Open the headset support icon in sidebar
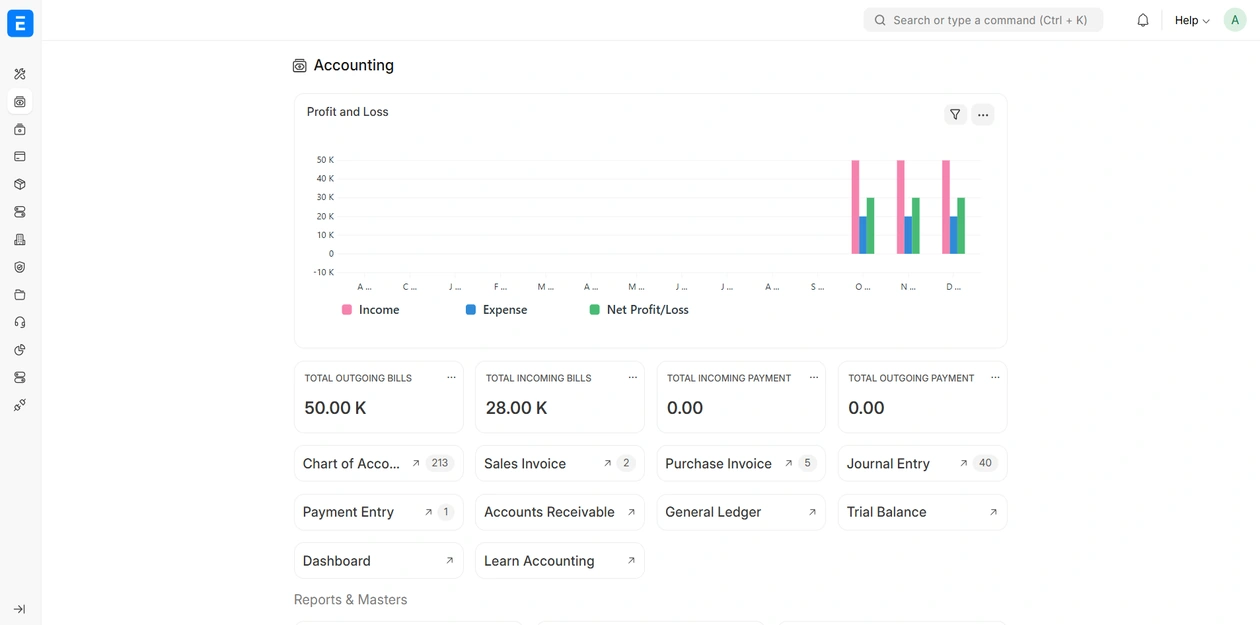This screenshot has width=1260, height=625. pyautogui.click(x=20, y=322)
